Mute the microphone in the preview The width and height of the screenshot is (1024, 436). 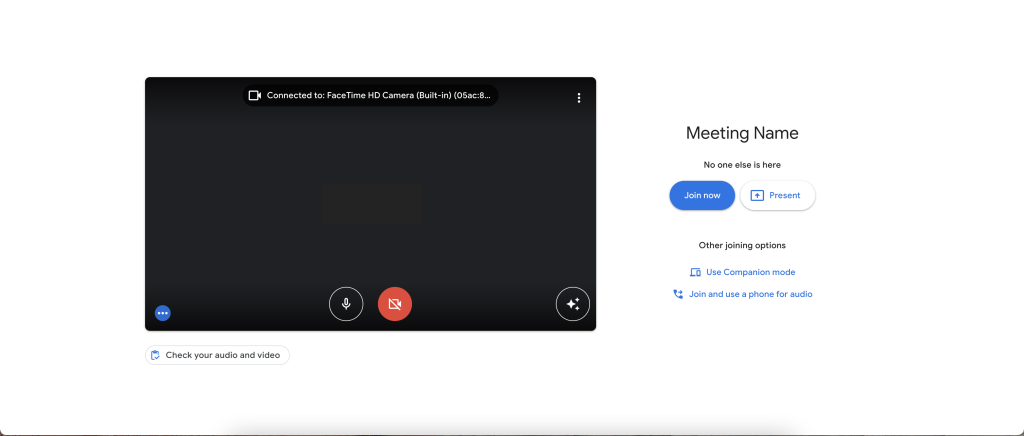coord(346,304)
